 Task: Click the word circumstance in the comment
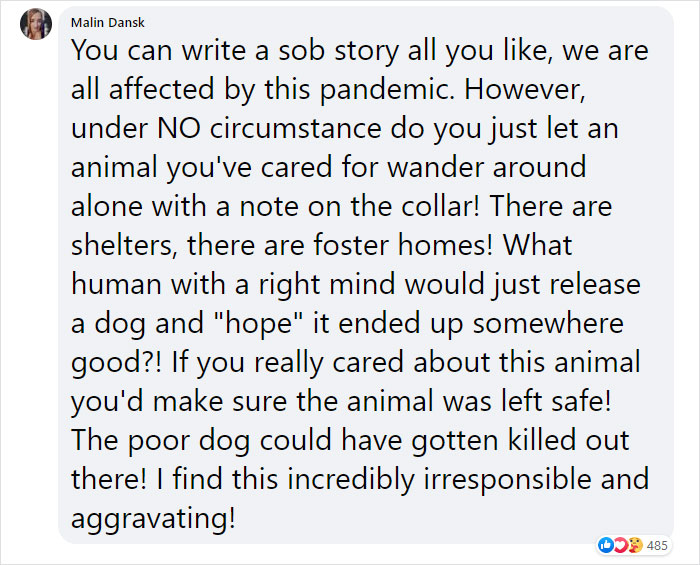[x=296, y=128]
